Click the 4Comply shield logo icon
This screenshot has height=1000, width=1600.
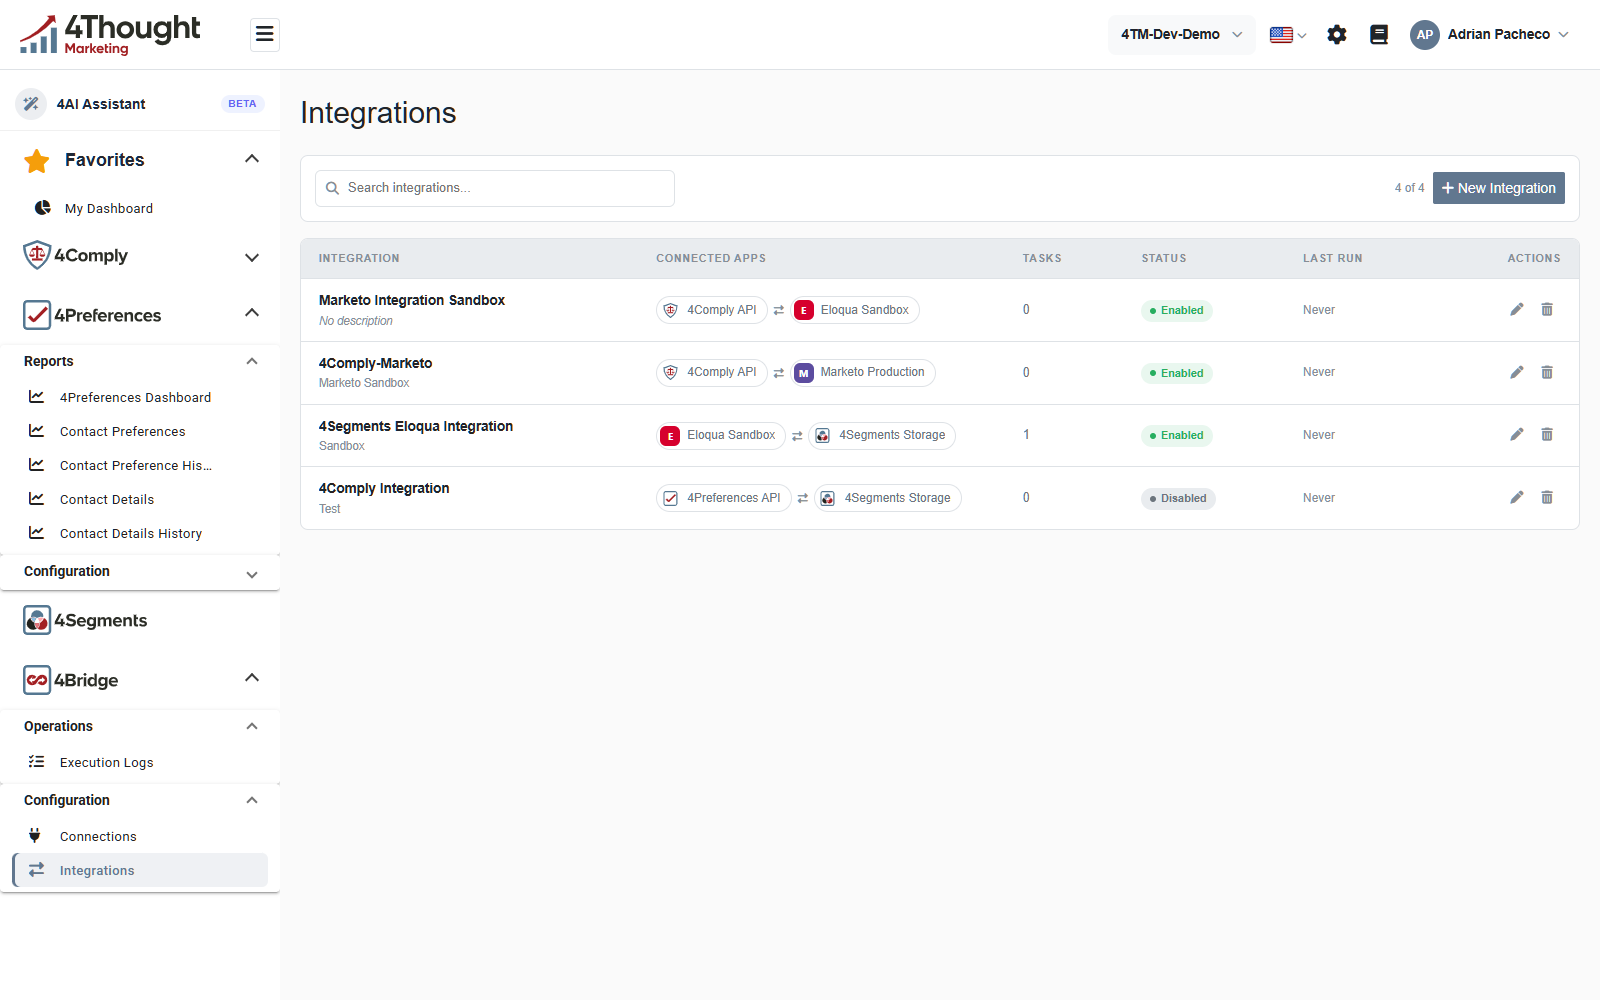37,255
